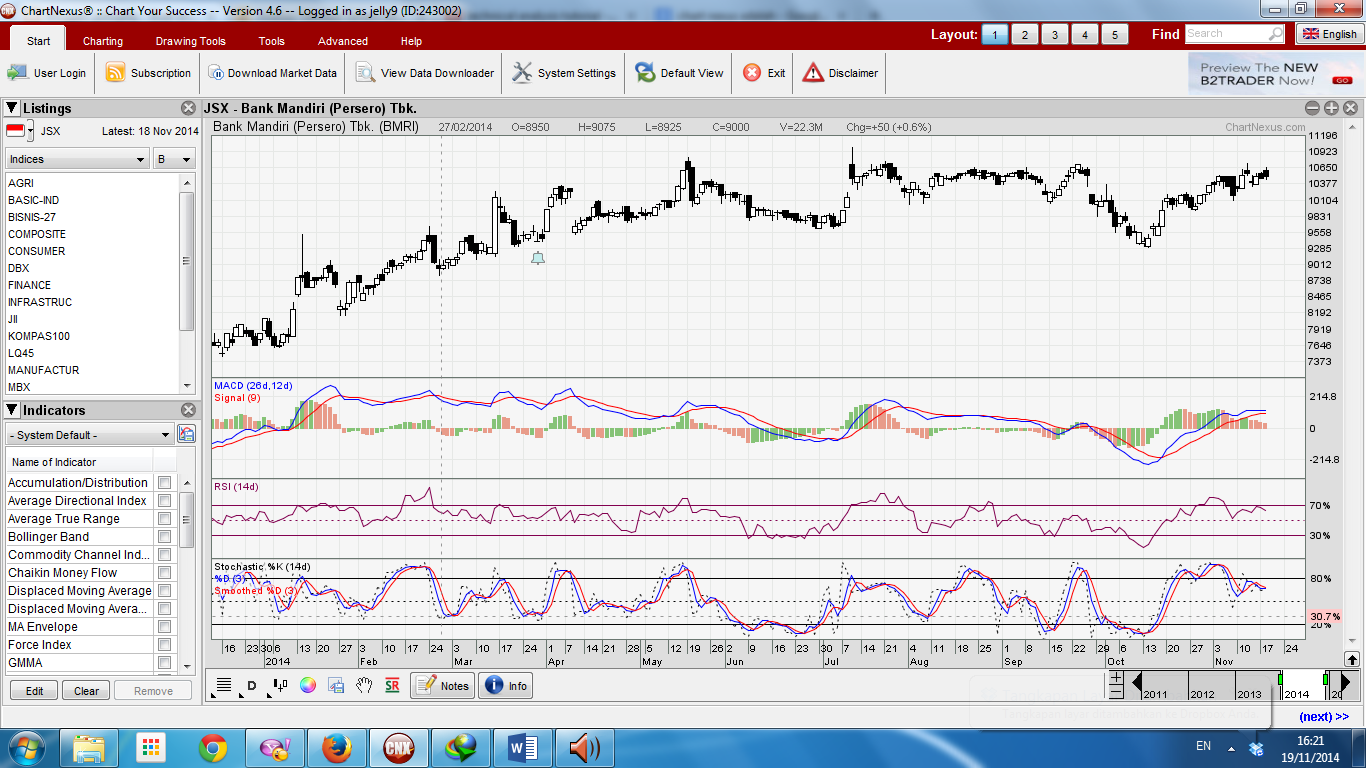Select the hand pan tool

click(364, 685)
